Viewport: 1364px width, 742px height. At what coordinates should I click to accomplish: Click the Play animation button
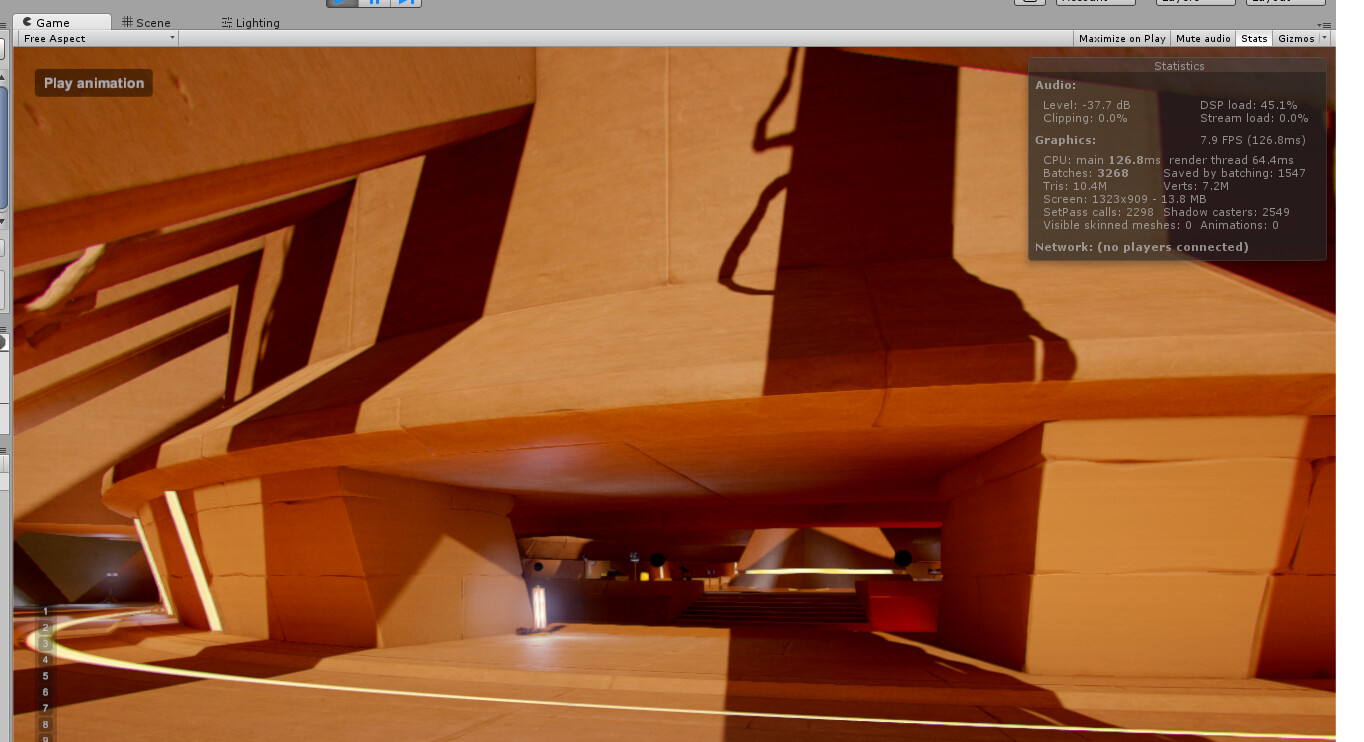coord(93,83)
